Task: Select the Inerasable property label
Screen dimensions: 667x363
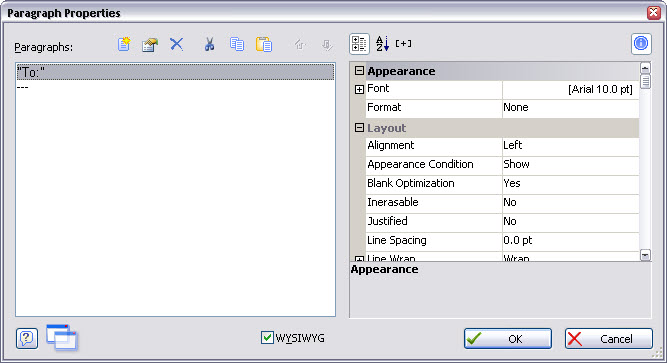Action: pyautogui.click(x=393, y=202)
